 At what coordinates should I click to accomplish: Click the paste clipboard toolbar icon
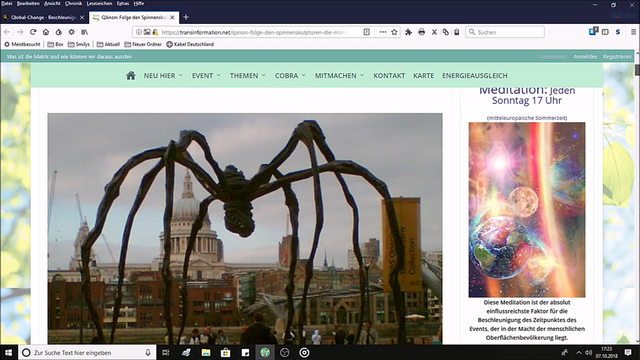tap(457, 32)
